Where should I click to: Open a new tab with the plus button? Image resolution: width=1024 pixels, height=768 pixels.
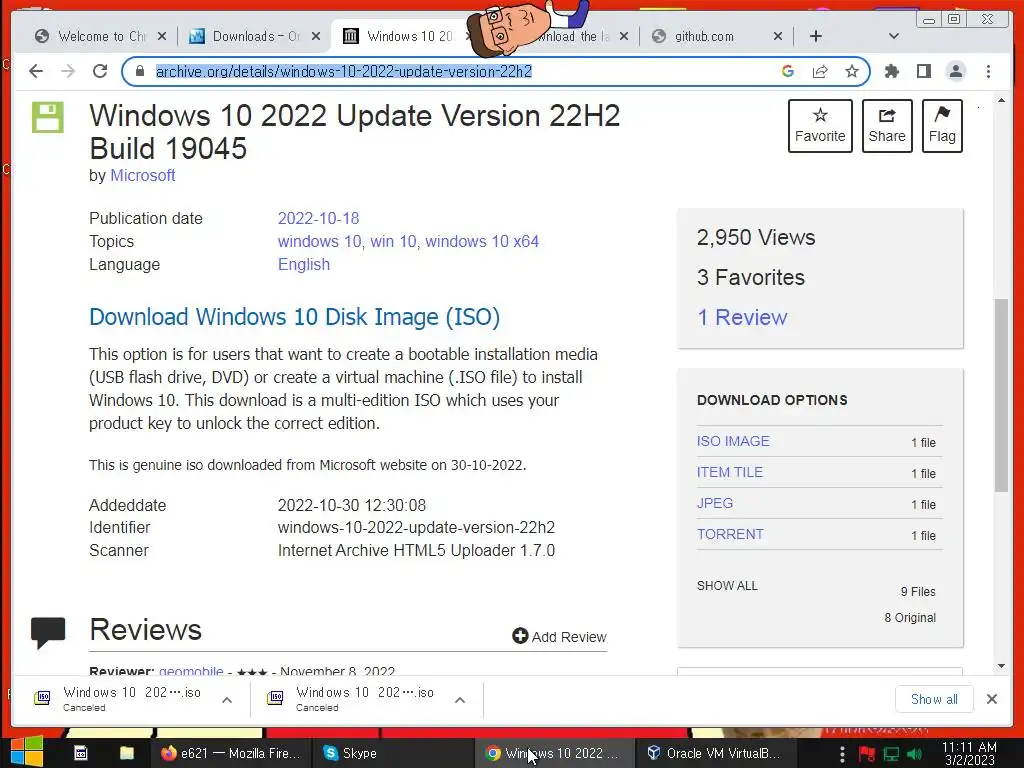(x=816, y=36)
